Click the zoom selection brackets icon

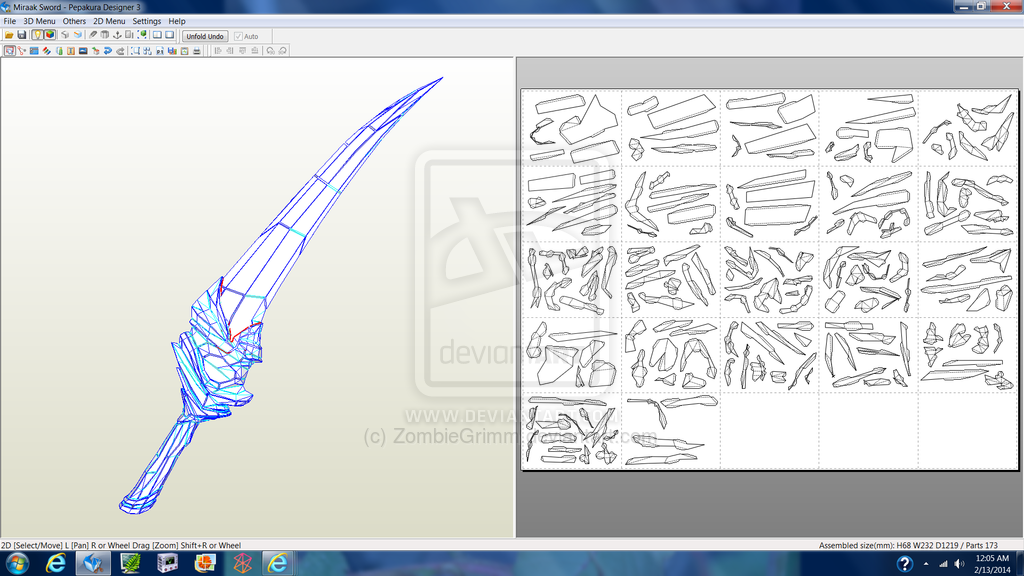135,50
